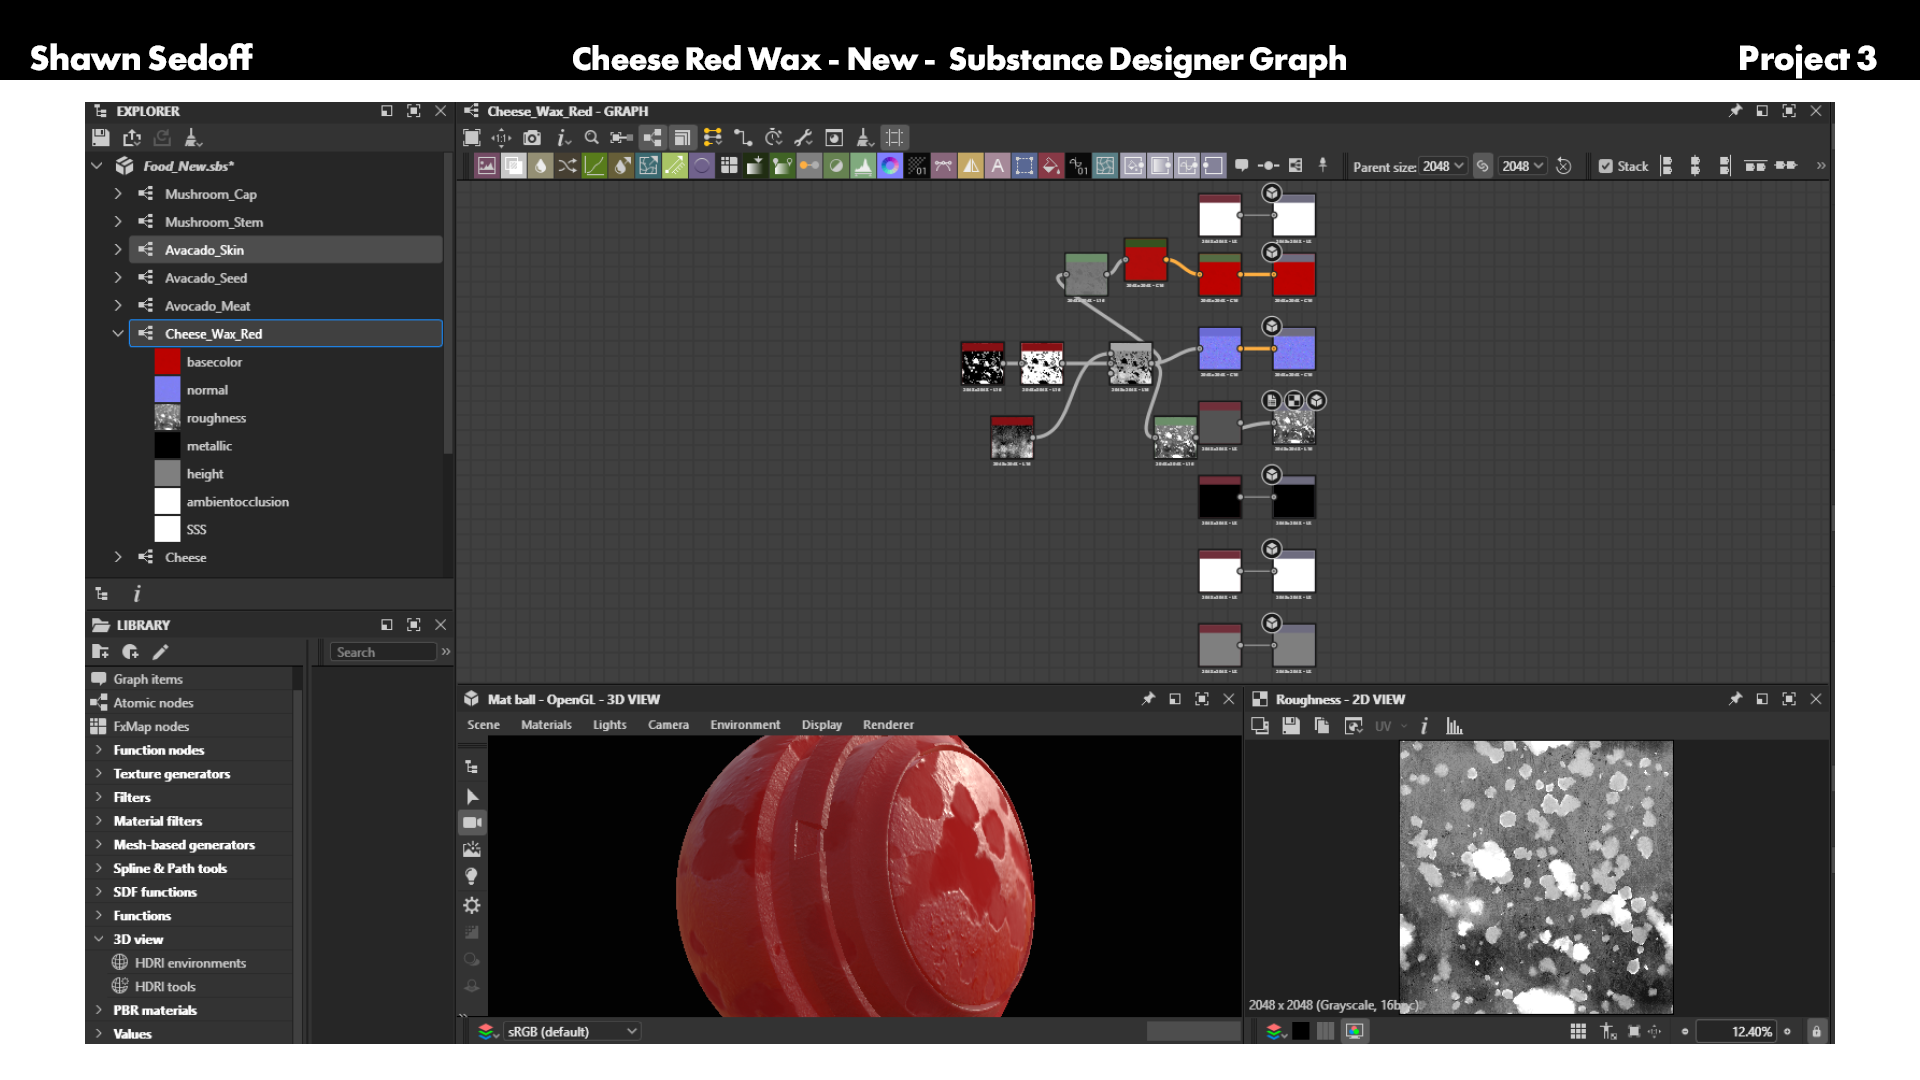Click the 2D view save image icon
The width and height of the screenshot is (1920, 1080).
(1291, 726)
